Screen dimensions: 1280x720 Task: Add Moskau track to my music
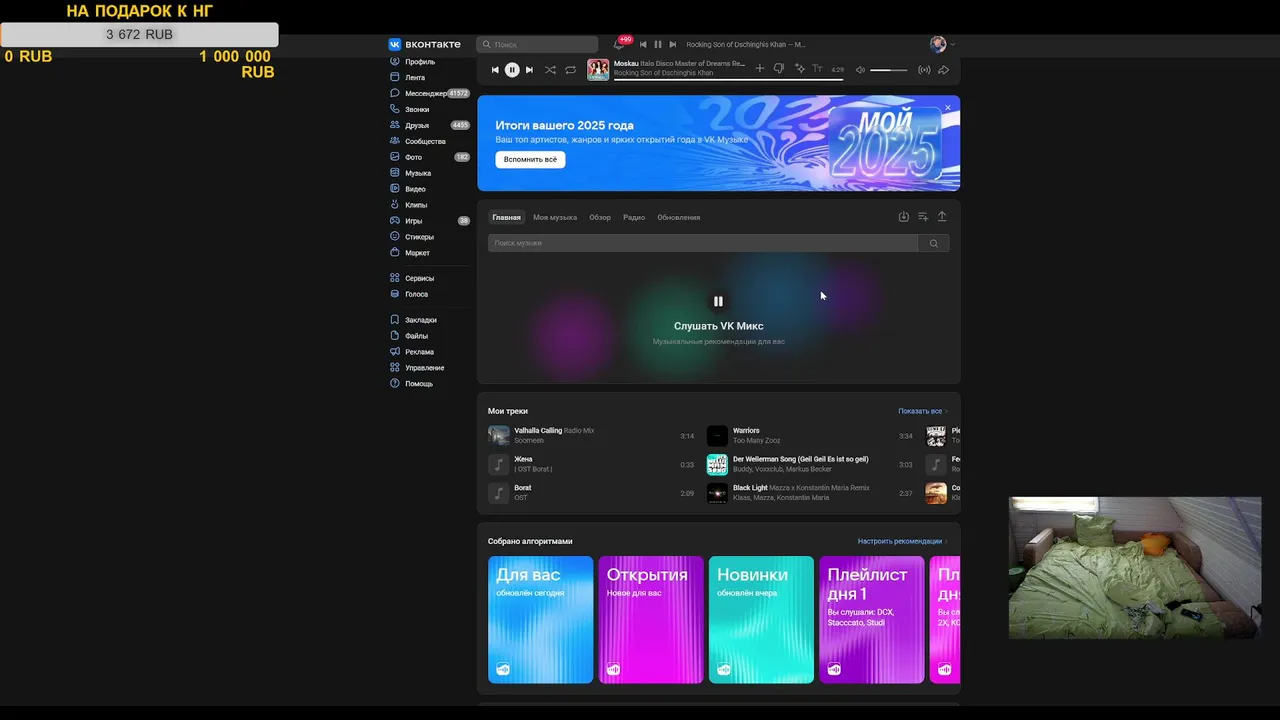(759, 69)
